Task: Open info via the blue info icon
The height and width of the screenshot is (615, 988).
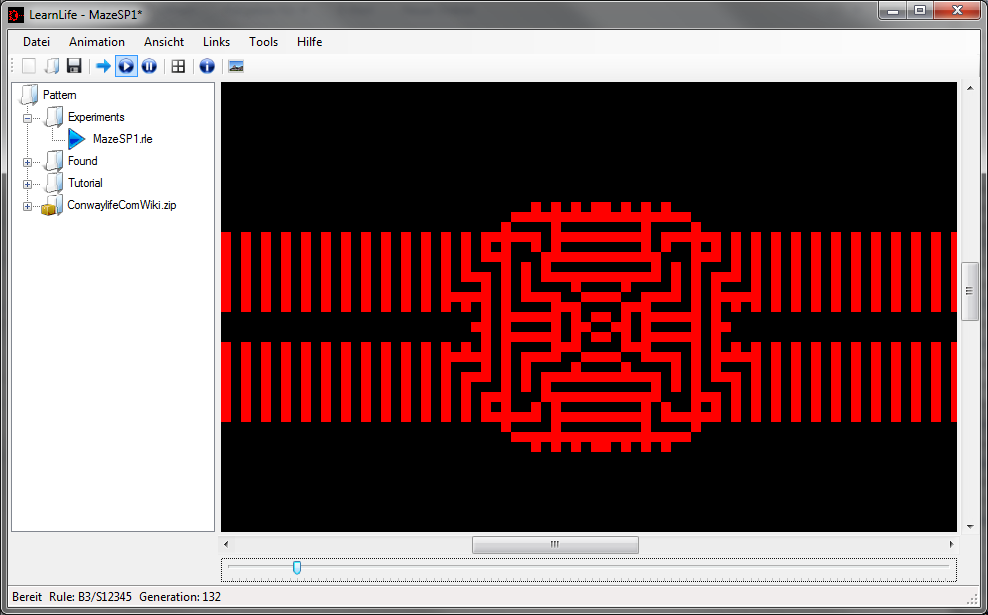Action: click(207, 66)
